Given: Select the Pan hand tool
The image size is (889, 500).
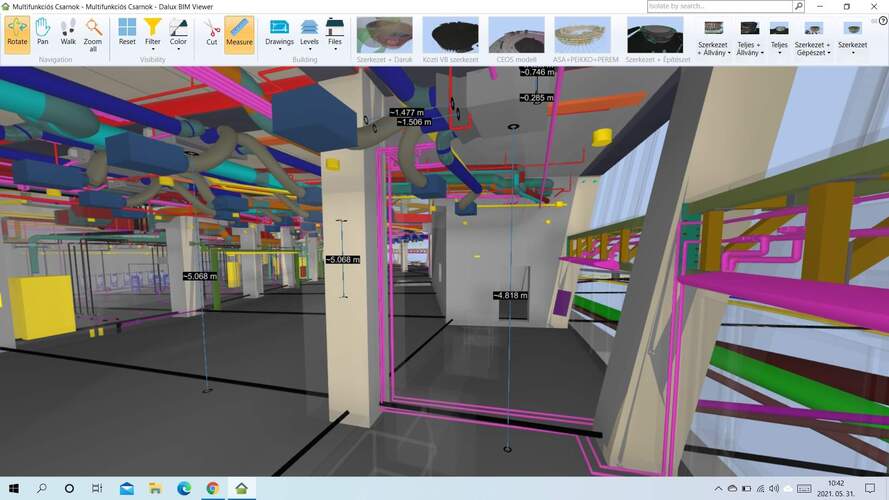Looking at the screenshot, I should coord(43,33).
